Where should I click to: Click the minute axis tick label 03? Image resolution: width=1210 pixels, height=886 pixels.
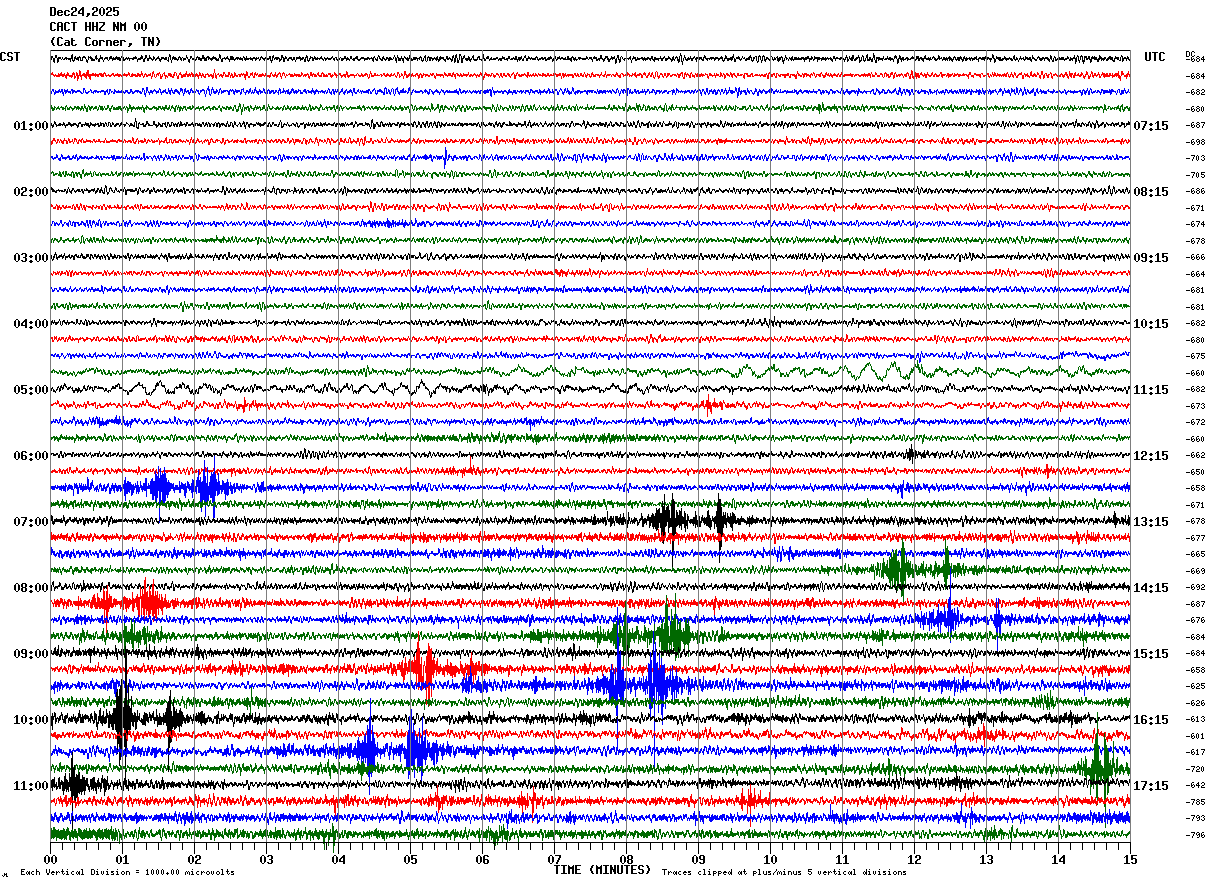click(266, 859)
